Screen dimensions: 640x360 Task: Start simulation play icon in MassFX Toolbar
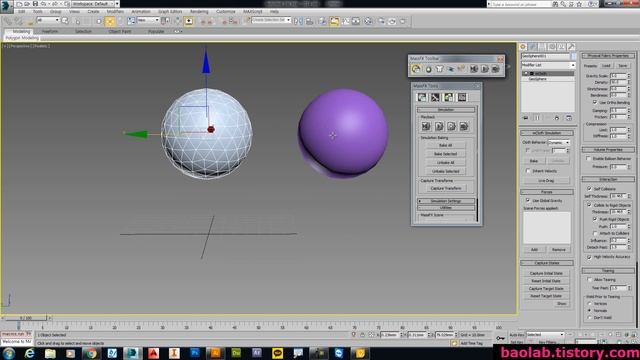pos(485,69)
